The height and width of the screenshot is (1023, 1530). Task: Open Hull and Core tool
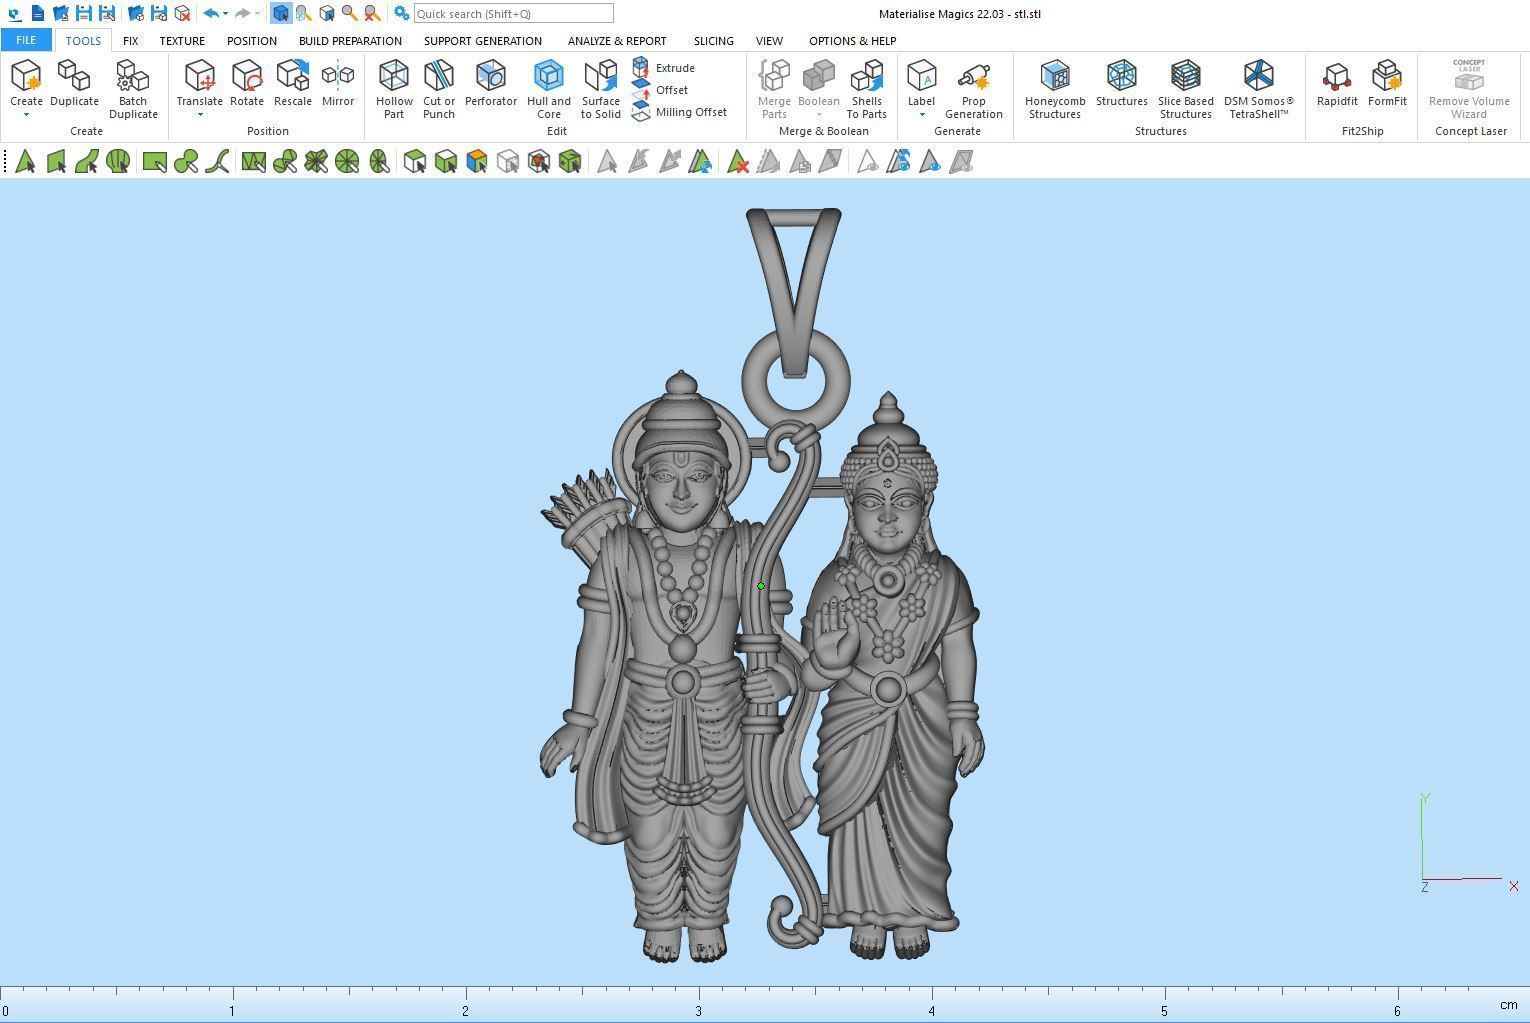pyautogui.click(x=549, y=88)
